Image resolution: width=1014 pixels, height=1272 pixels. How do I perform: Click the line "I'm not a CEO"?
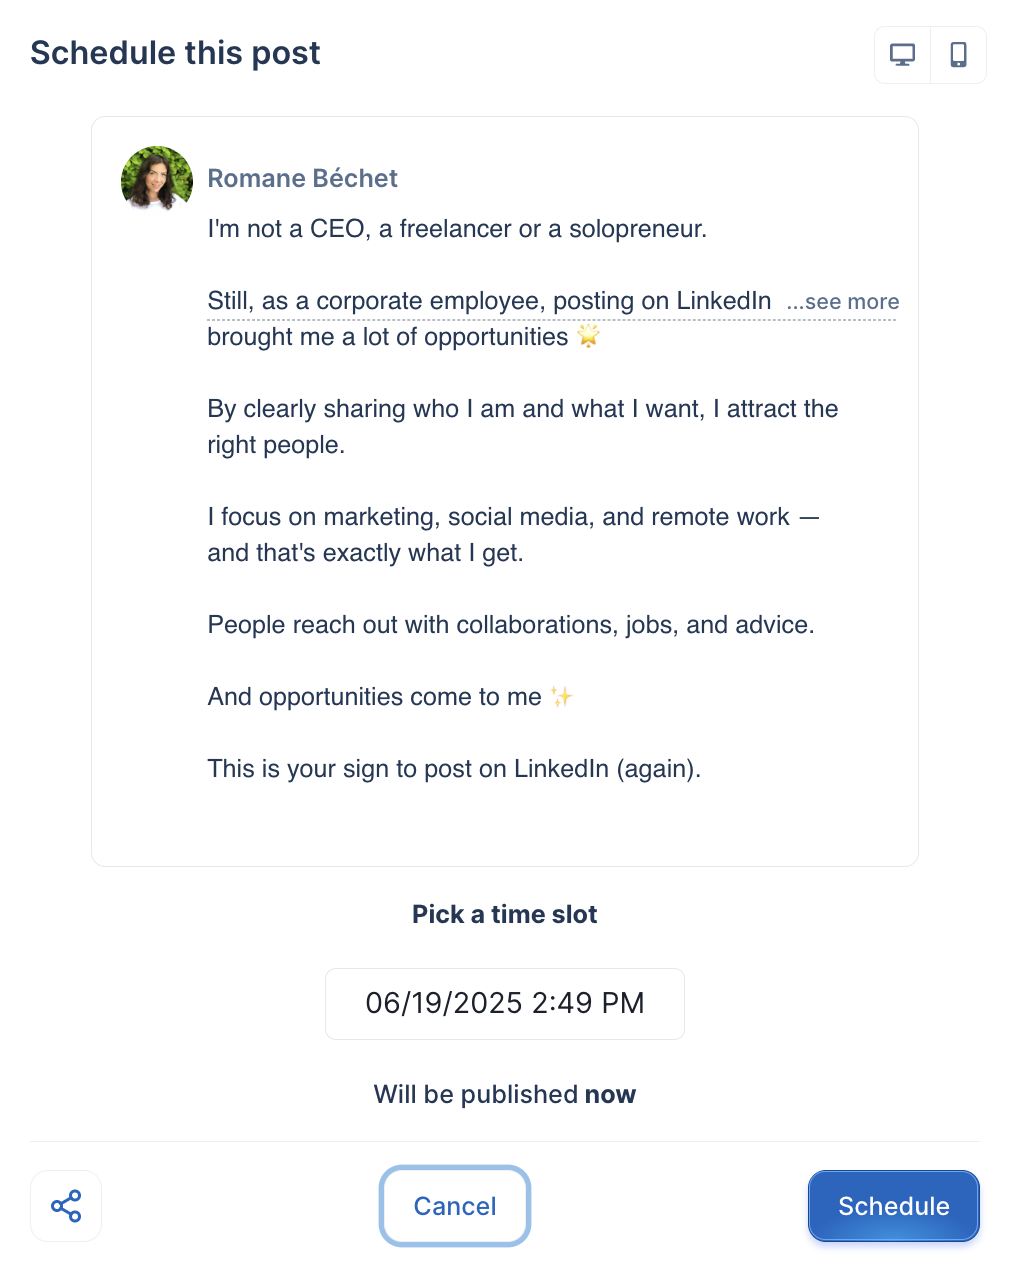coord(457,229)
